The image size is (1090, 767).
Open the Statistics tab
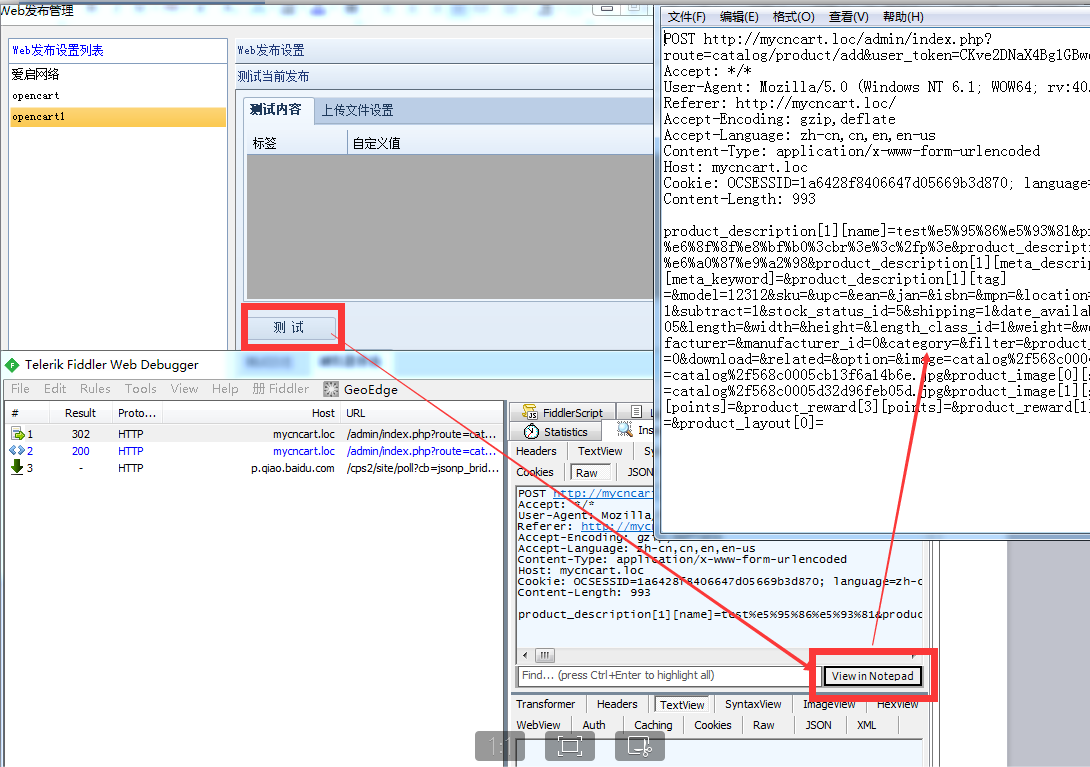(x=556, y=432)
